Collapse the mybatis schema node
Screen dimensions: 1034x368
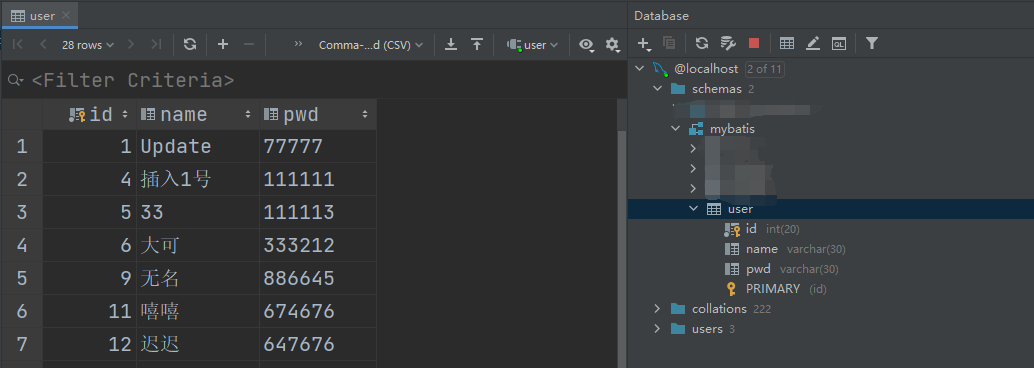point(675,129)
